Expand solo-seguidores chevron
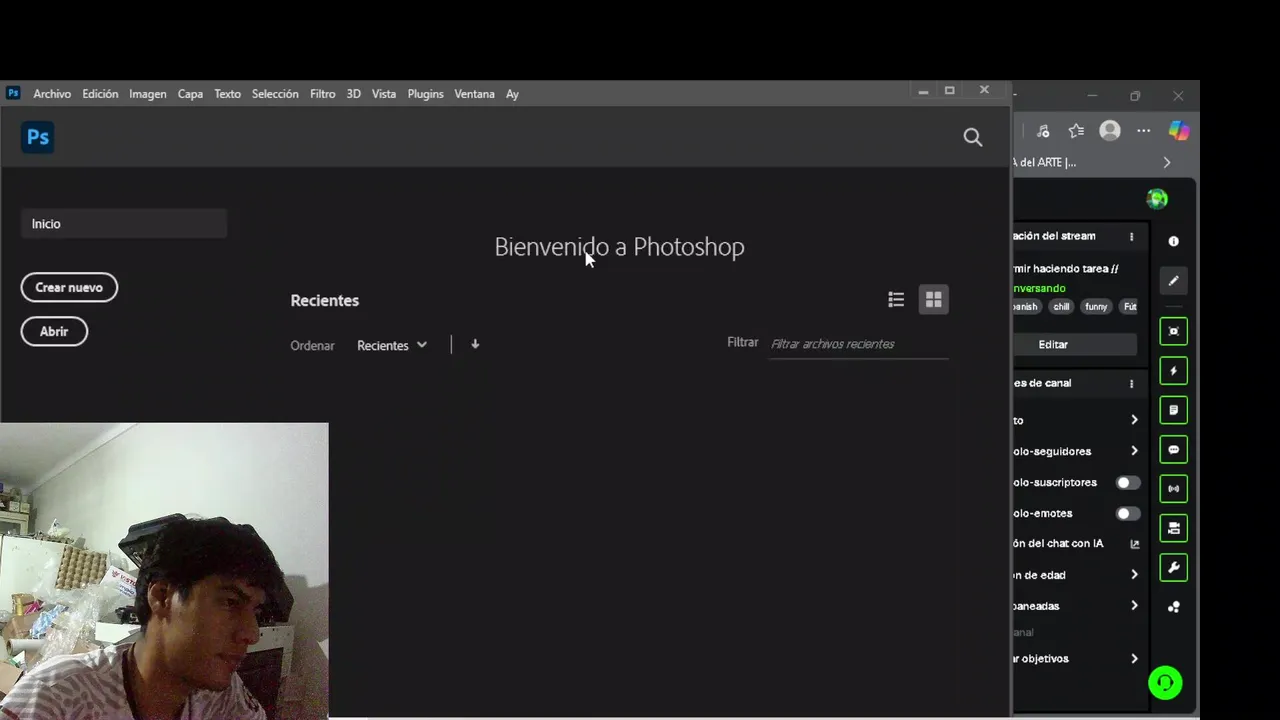 click(1134, 451)
